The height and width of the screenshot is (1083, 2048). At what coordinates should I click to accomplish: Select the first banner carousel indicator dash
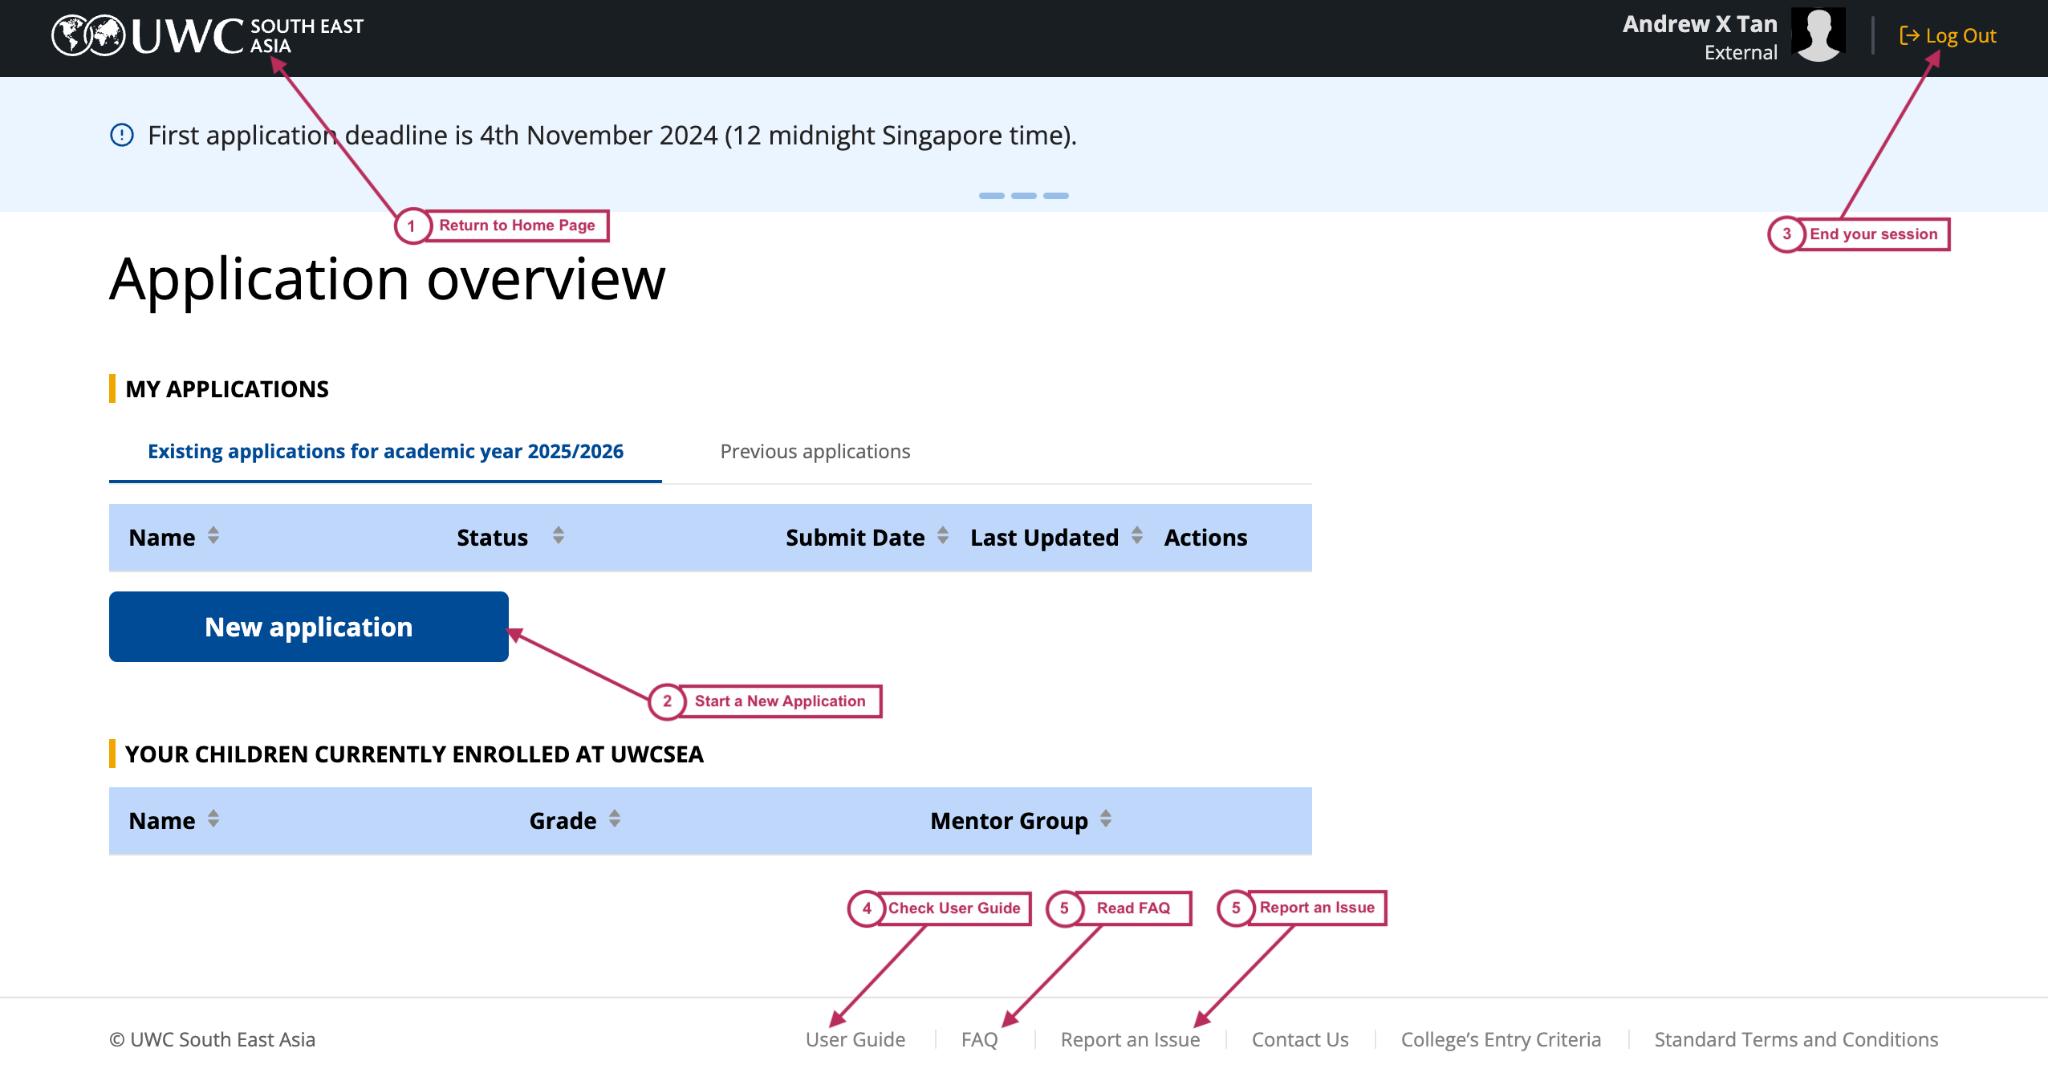pos(991,196)
